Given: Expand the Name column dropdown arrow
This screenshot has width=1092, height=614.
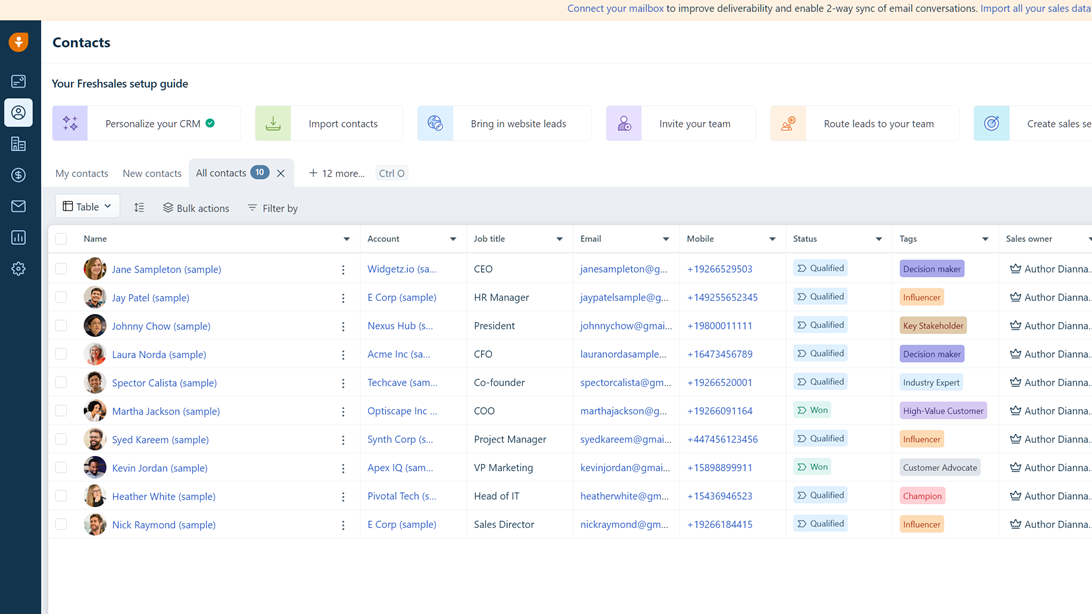Looking at the screenshot, I should (346, 239).
